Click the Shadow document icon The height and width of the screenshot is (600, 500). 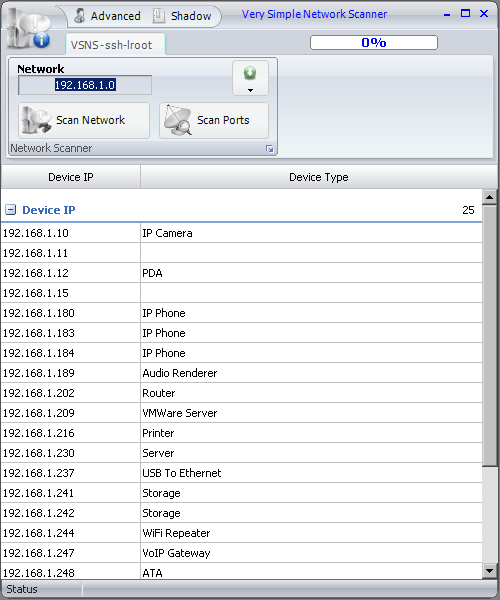(x=158, y=16)
